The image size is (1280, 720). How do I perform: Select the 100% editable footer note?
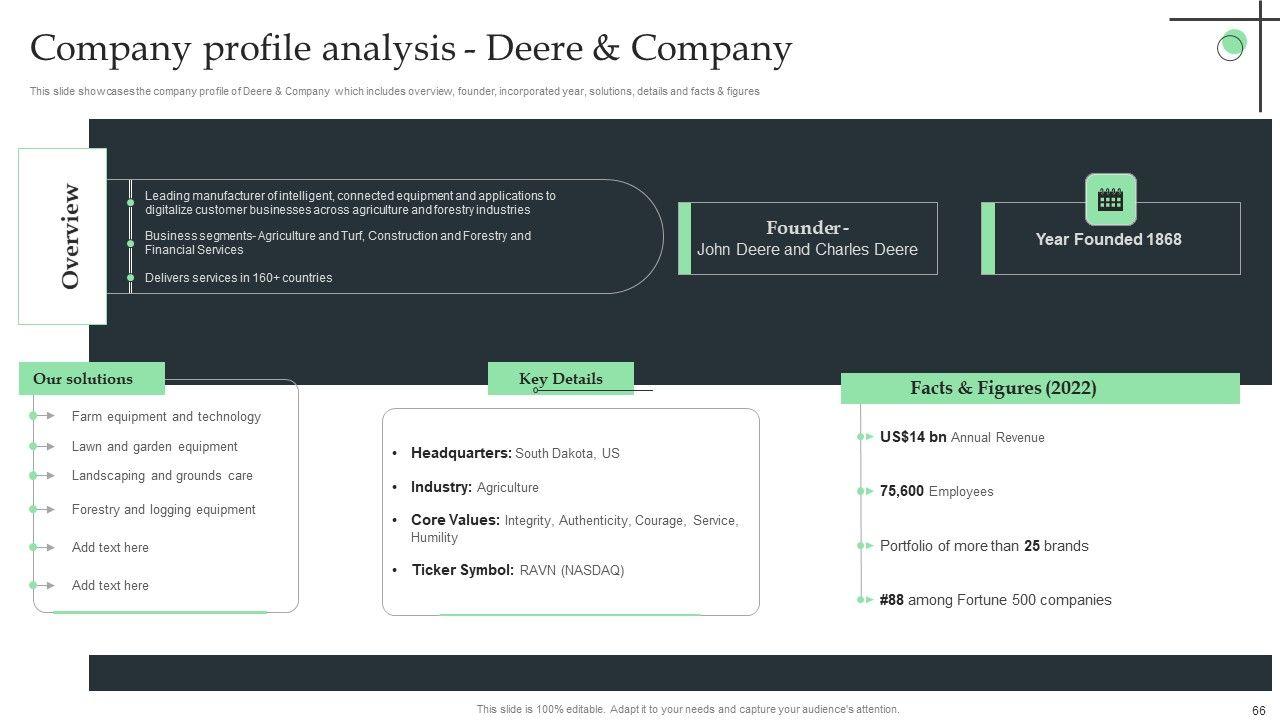click(688, 709)
